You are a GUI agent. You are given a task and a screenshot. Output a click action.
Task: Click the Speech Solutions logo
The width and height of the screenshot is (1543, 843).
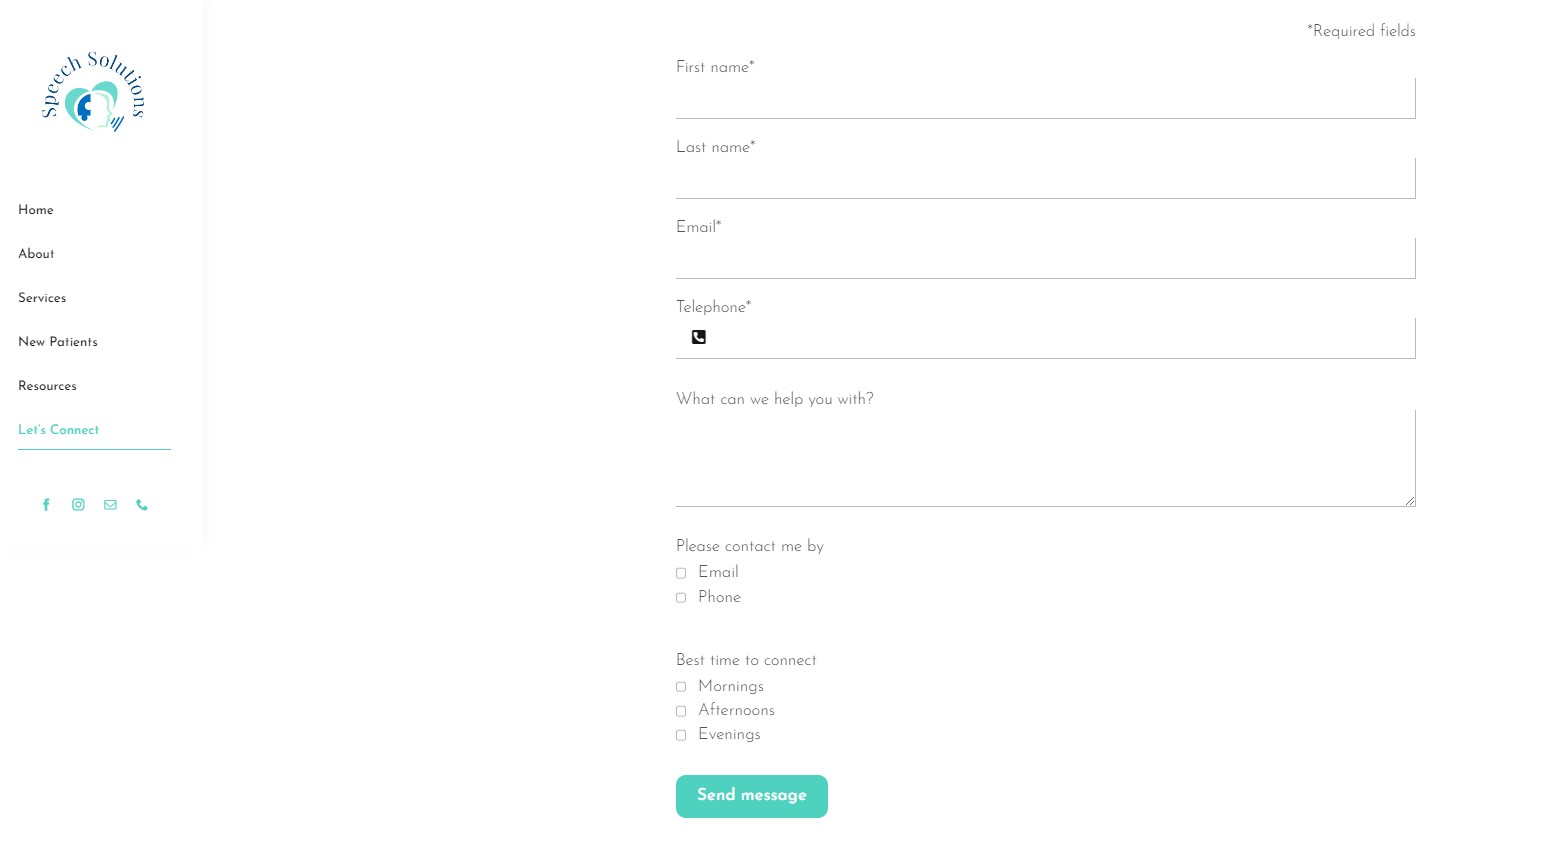click(x=94, y=93)
